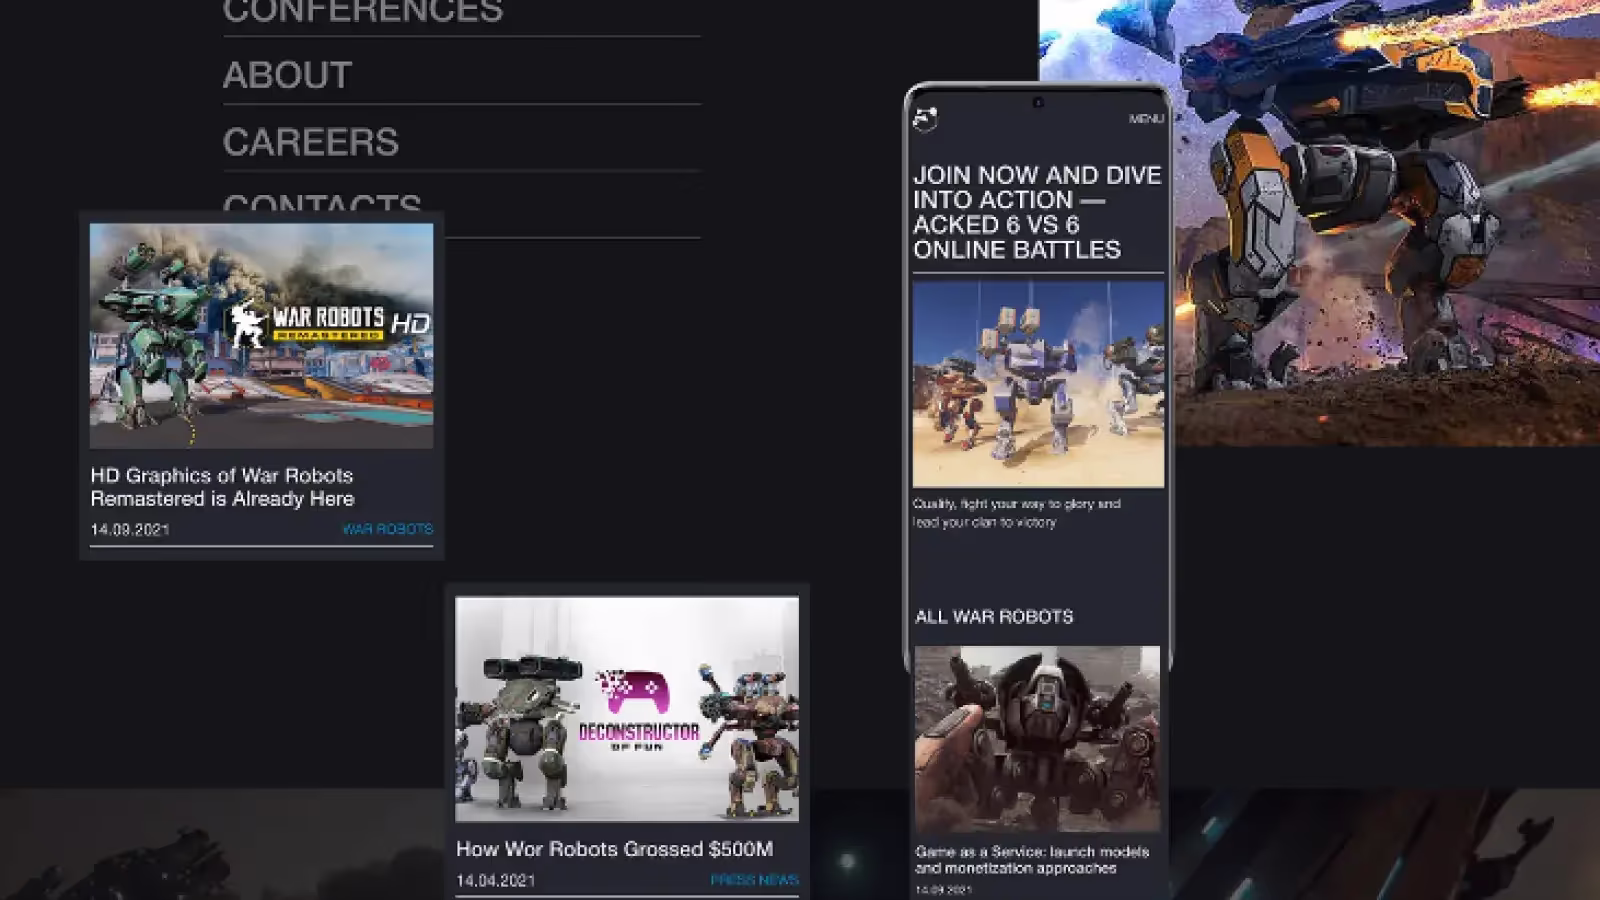Click the PRESS NEWS category tag
Viewport: 1600px width, 900px height.
pyautogui.click(x=754, y=880)
